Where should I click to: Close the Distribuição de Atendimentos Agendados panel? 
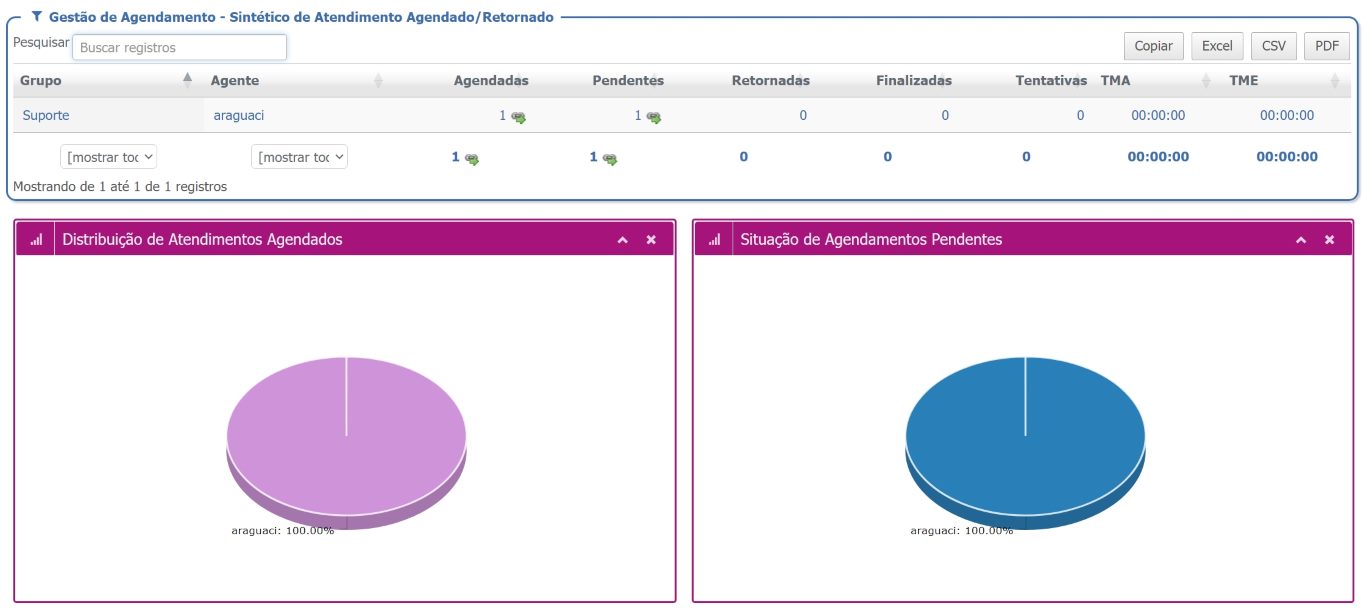coord(651,240)
